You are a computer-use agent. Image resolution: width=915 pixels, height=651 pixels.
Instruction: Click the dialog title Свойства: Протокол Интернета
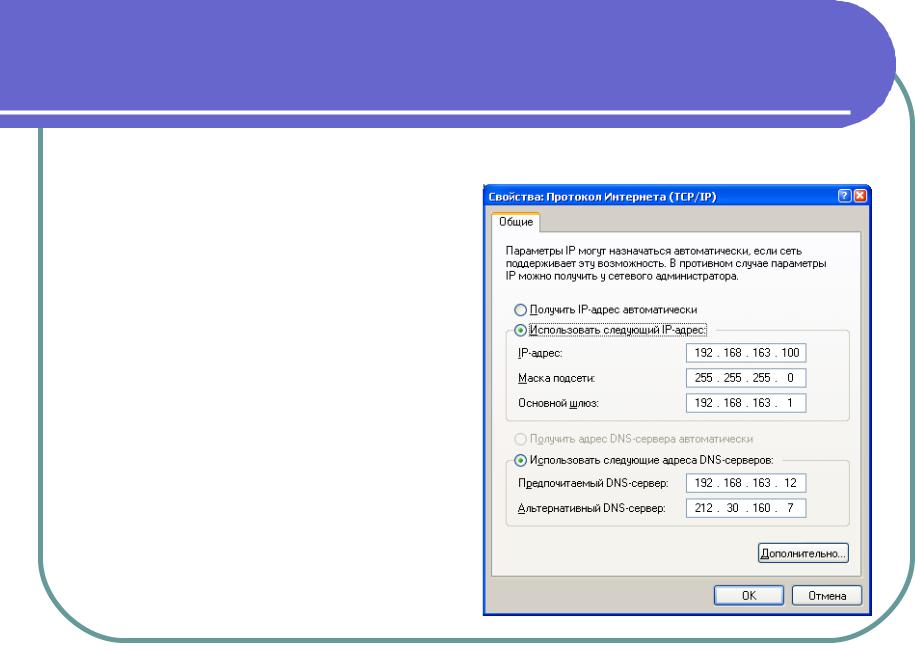pyautogui.click(x=602, y=197)
